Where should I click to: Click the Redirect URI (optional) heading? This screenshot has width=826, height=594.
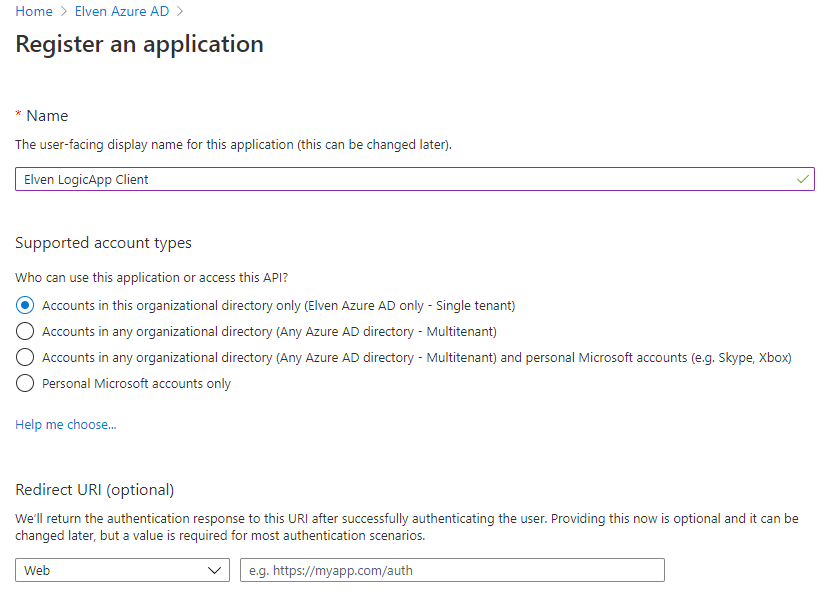coord(95,490)
